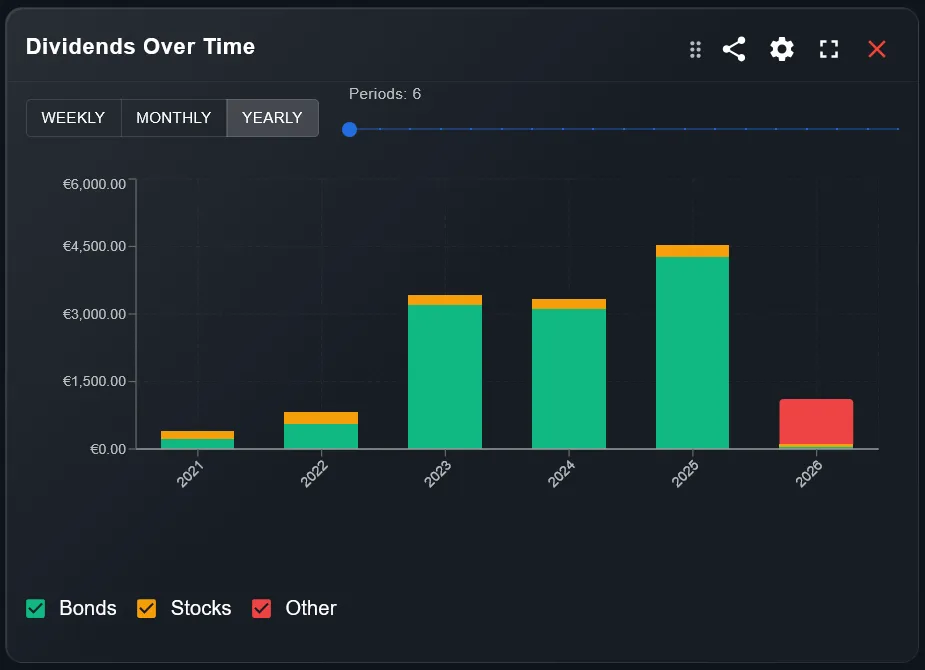Click the Dividends Over Time title
925x670 pixels.
point(140,46)
